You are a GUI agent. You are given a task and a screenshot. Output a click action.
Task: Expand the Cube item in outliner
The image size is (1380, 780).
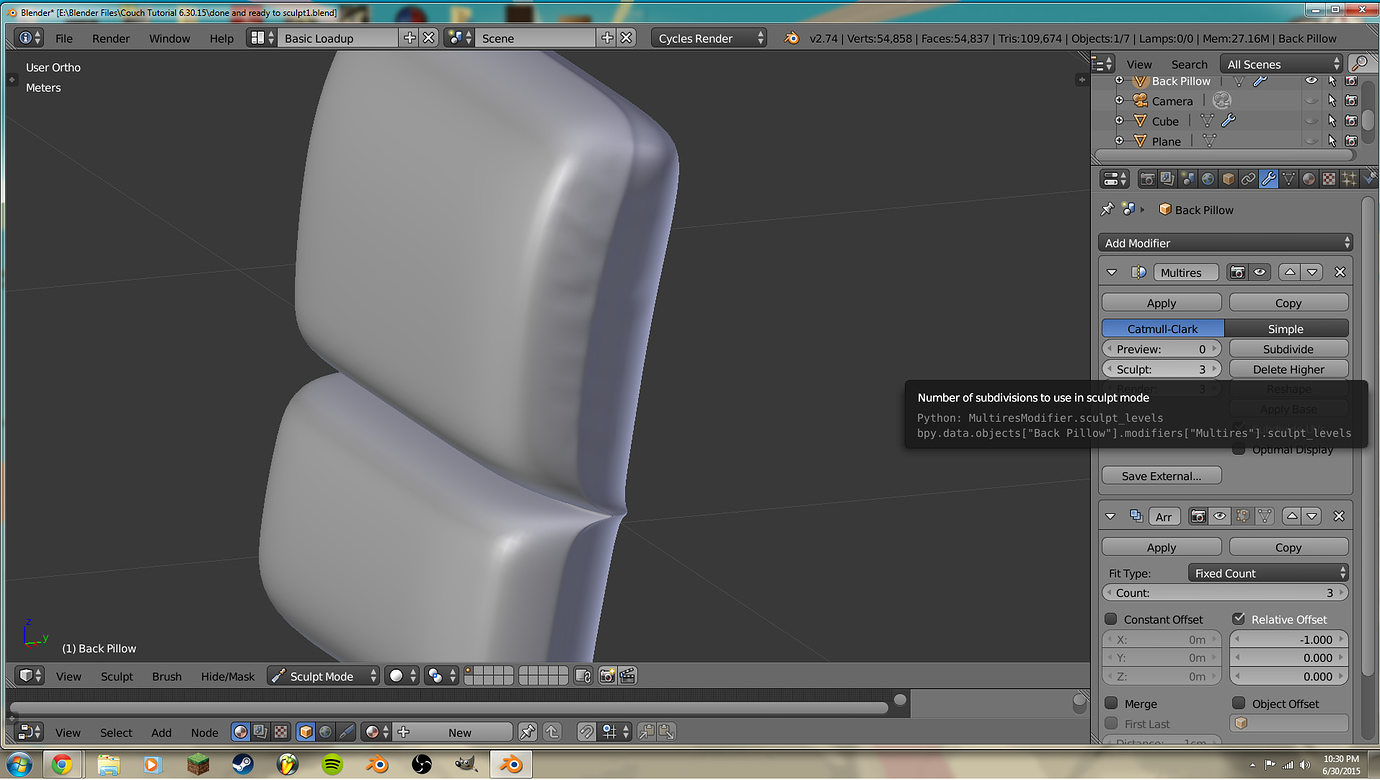[x=1119, y=121]
